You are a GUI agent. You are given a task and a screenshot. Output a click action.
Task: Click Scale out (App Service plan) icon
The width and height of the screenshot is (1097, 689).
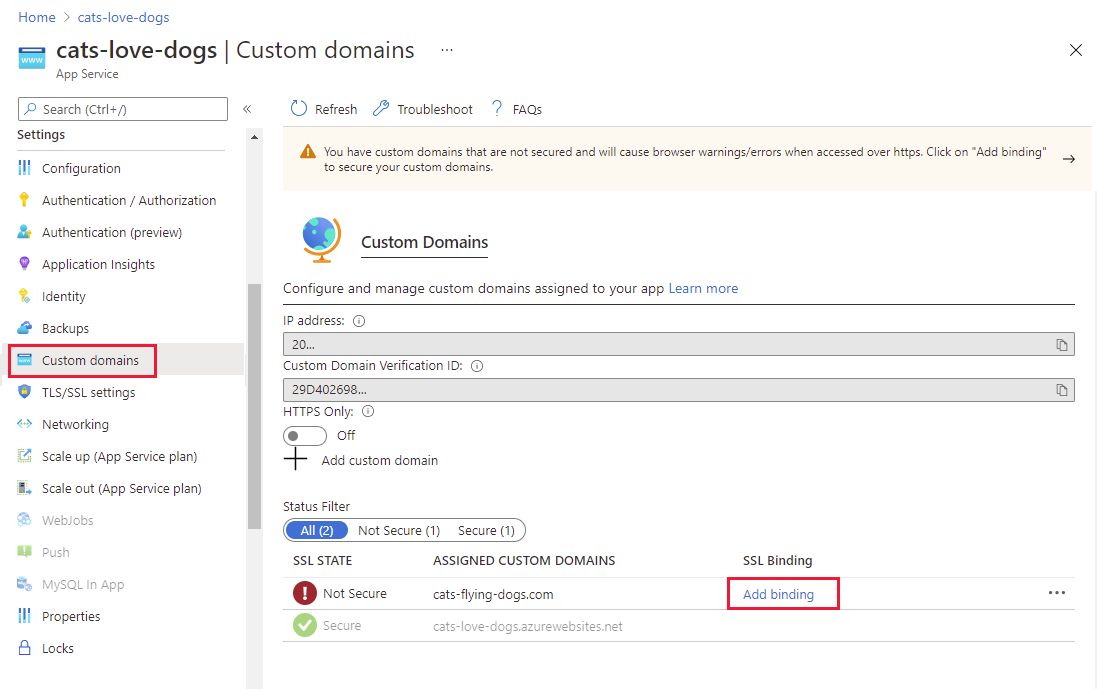tap(24, 488)
